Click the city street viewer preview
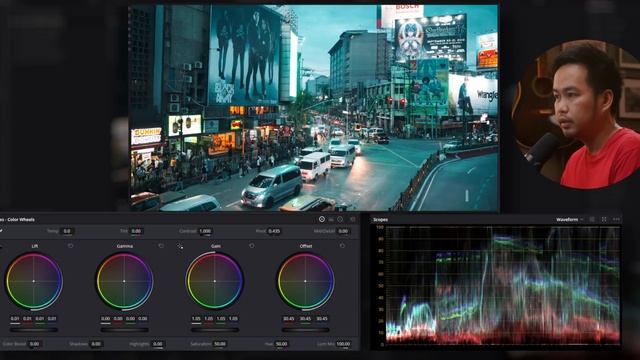640x360 pixels. pos(314,108)
